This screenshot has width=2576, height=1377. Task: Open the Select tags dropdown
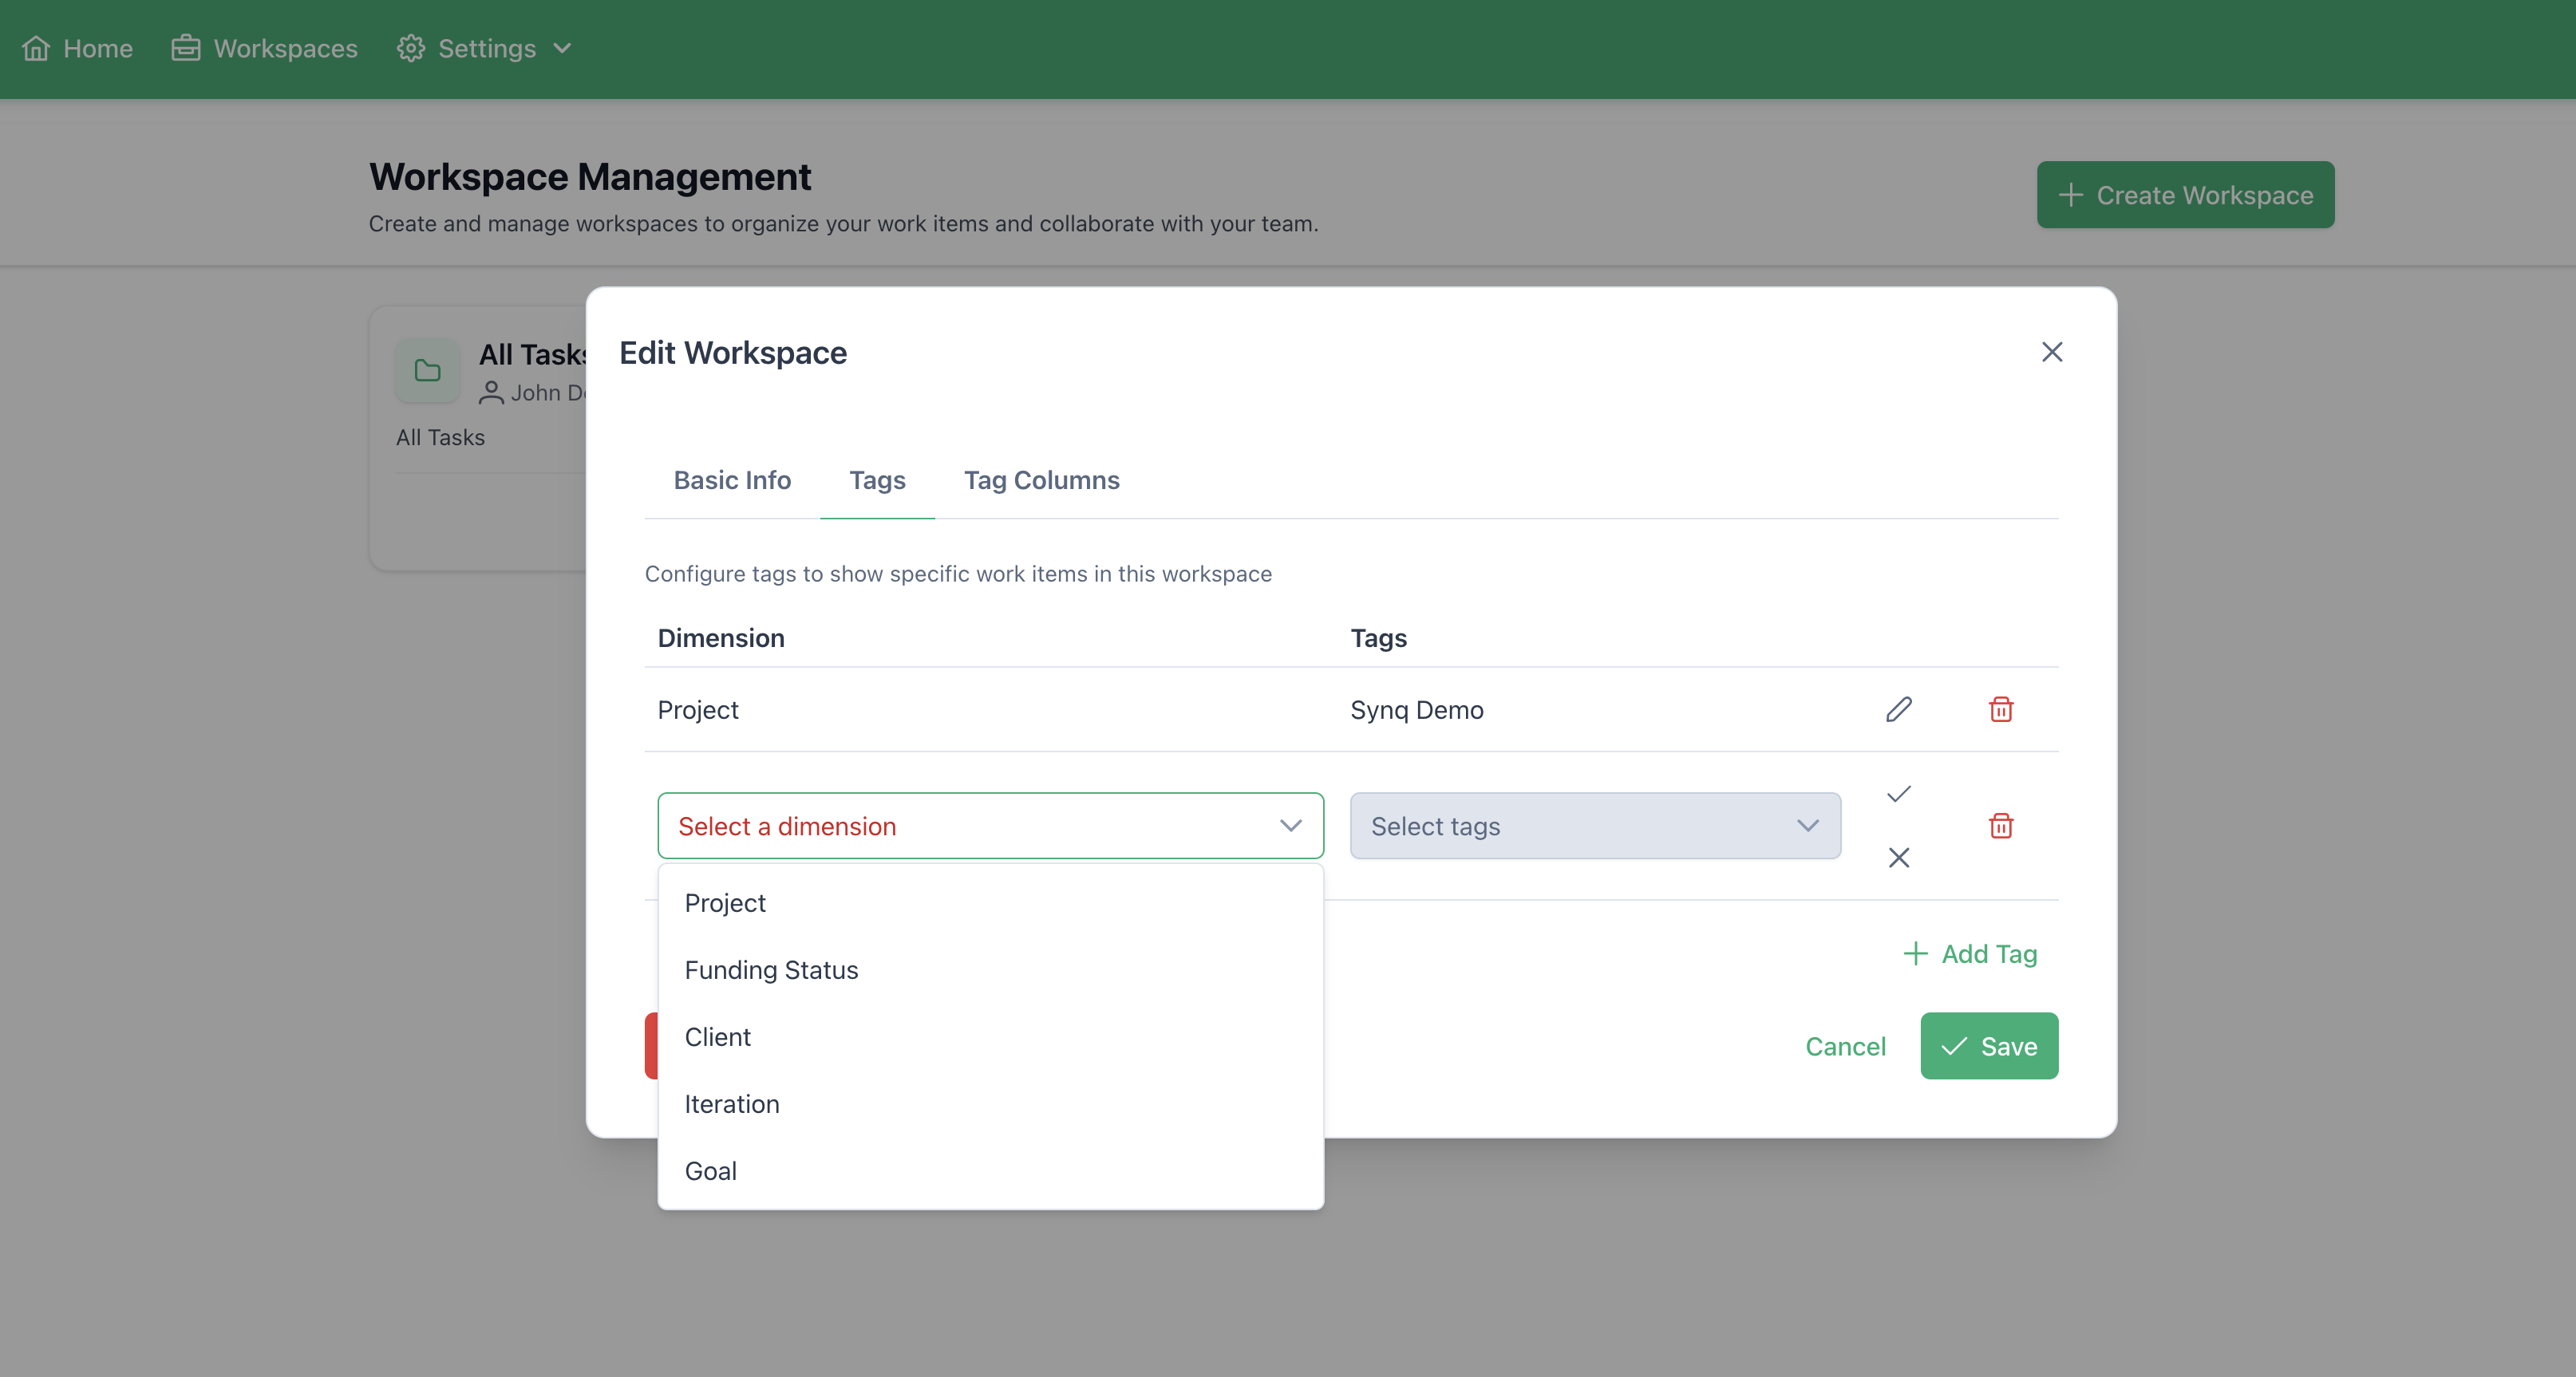pos(1594,826)
